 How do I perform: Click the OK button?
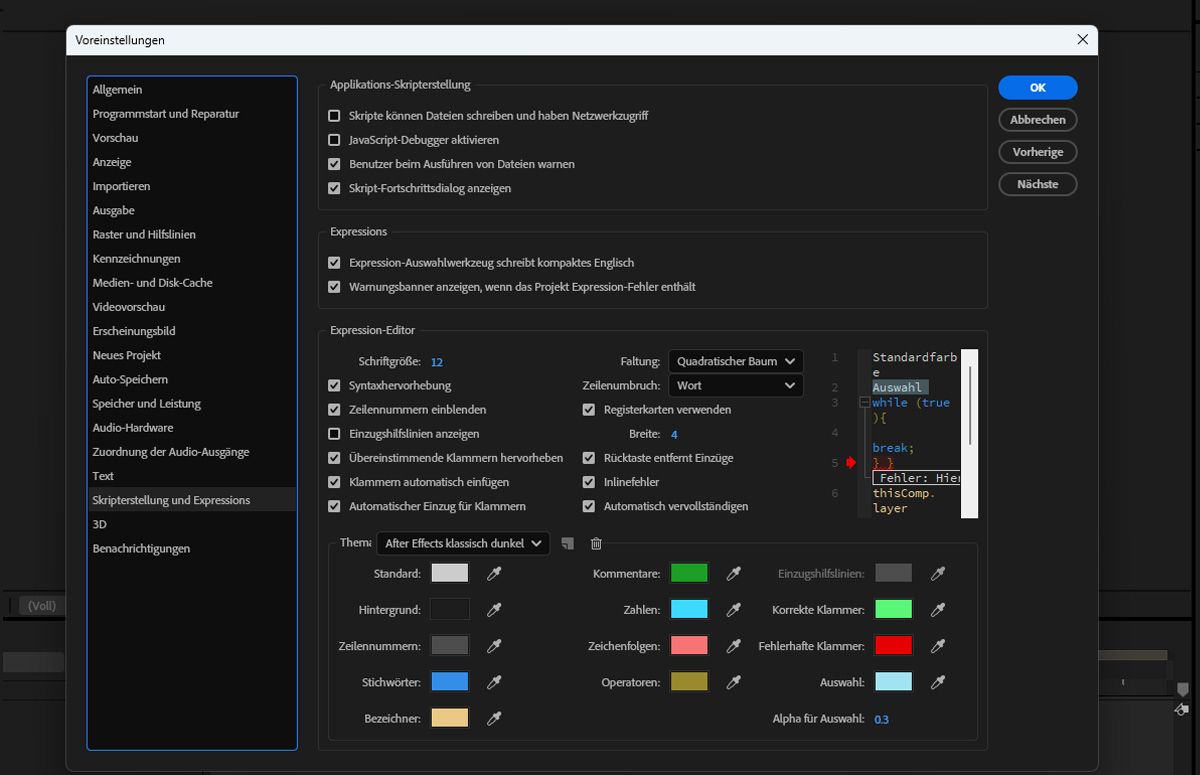1037,88
